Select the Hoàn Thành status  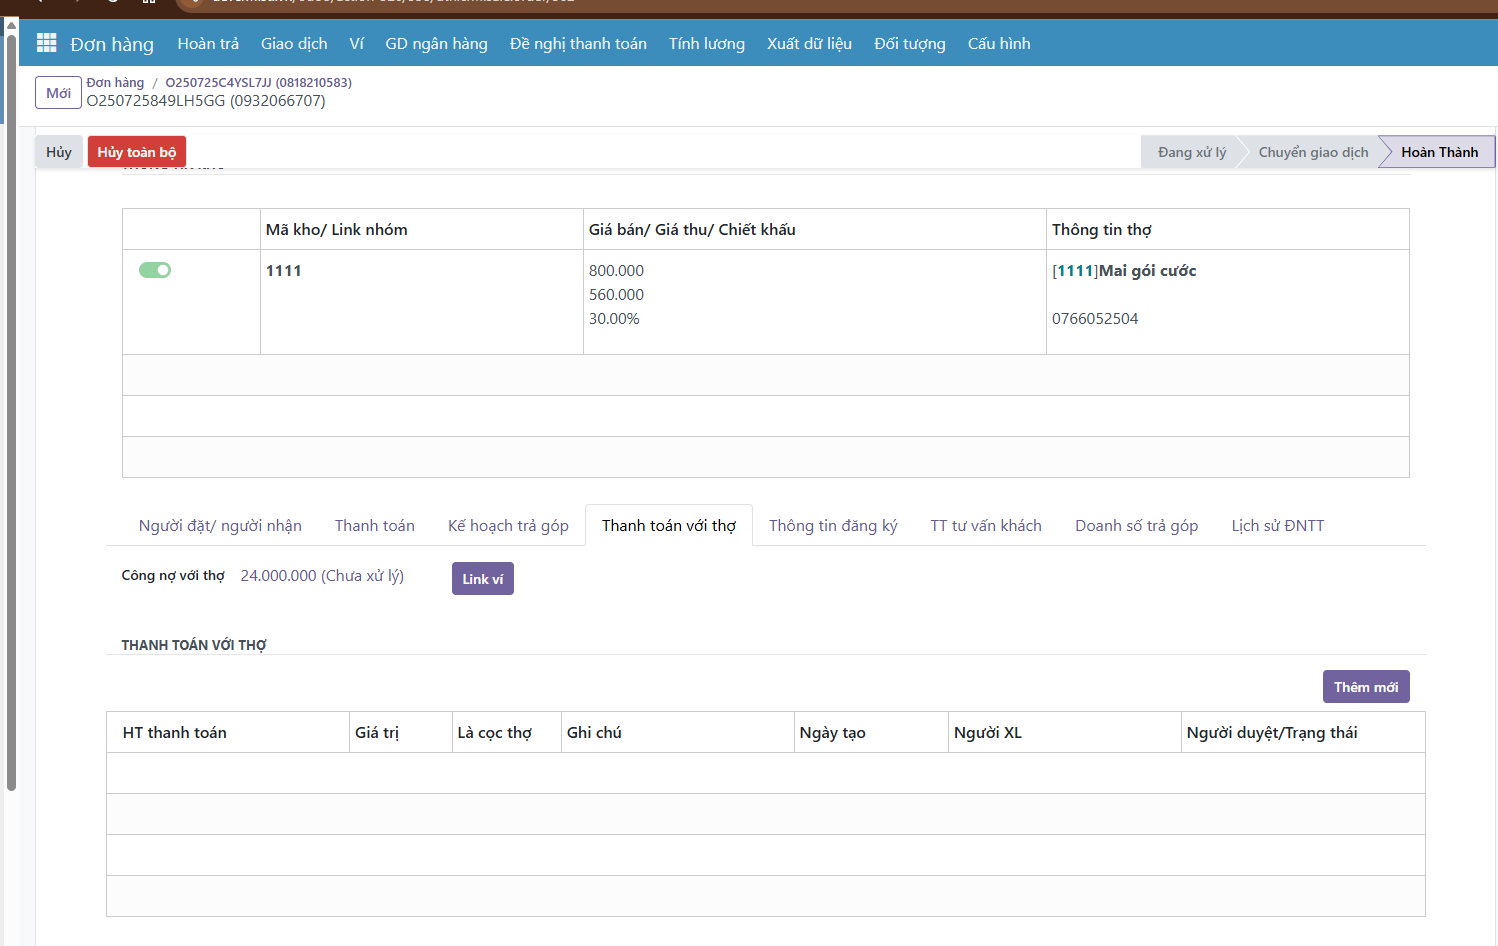point(1439,152)
